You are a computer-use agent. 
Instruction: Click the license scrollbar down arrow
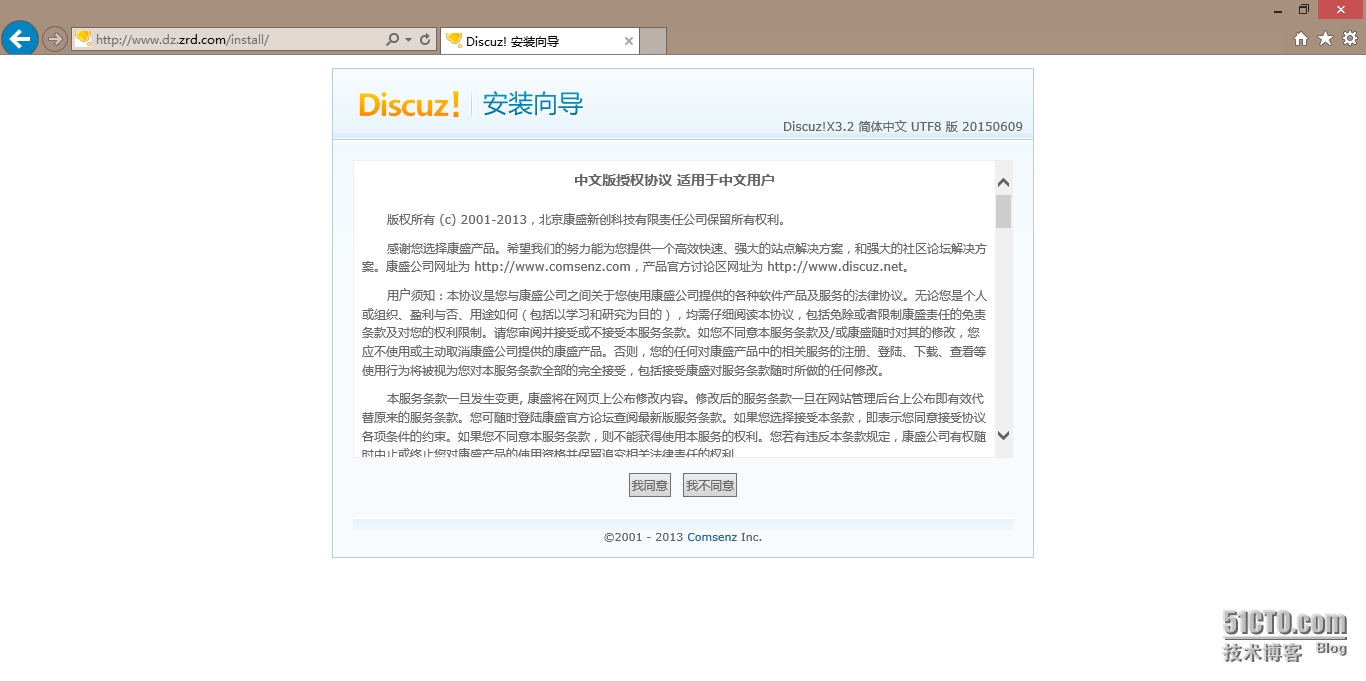pos(1004,435)
